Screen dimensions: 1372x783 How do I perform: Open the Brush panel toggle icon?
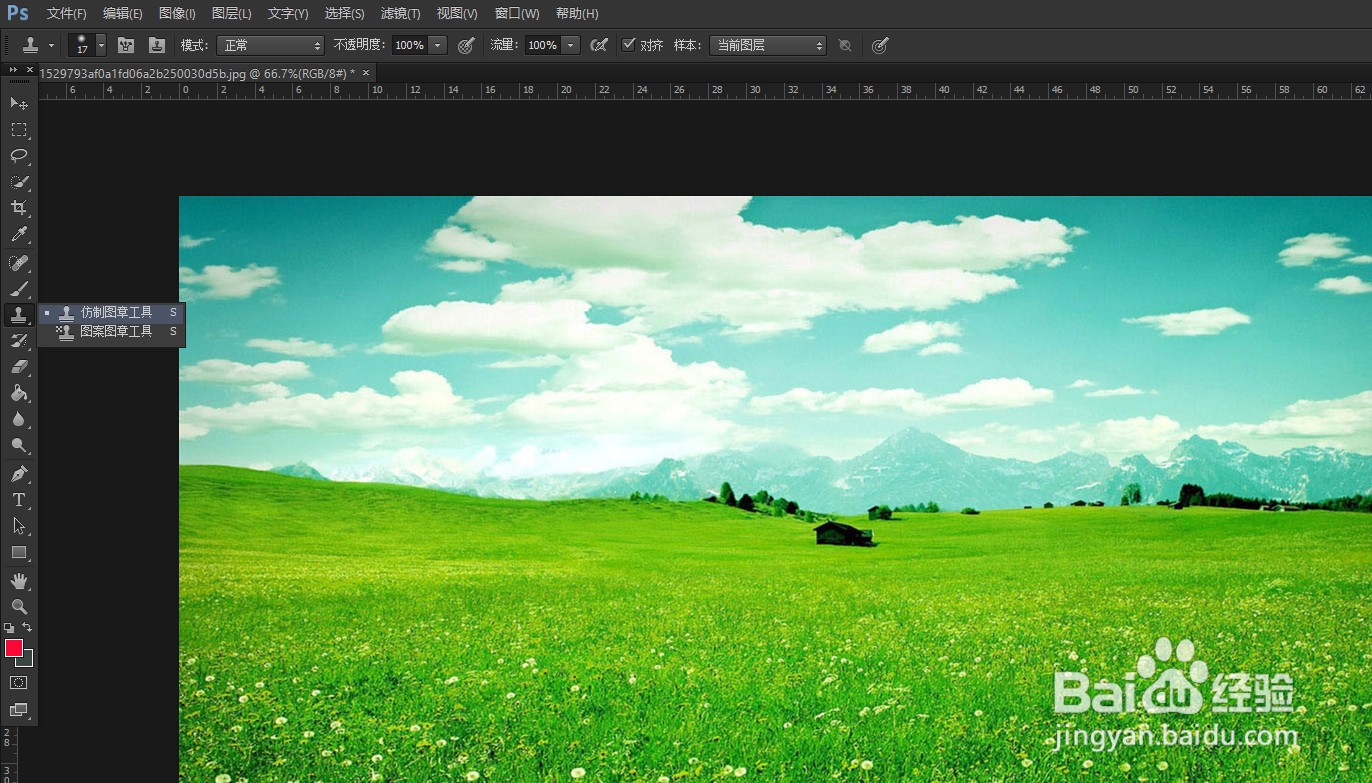click(126, 45)
